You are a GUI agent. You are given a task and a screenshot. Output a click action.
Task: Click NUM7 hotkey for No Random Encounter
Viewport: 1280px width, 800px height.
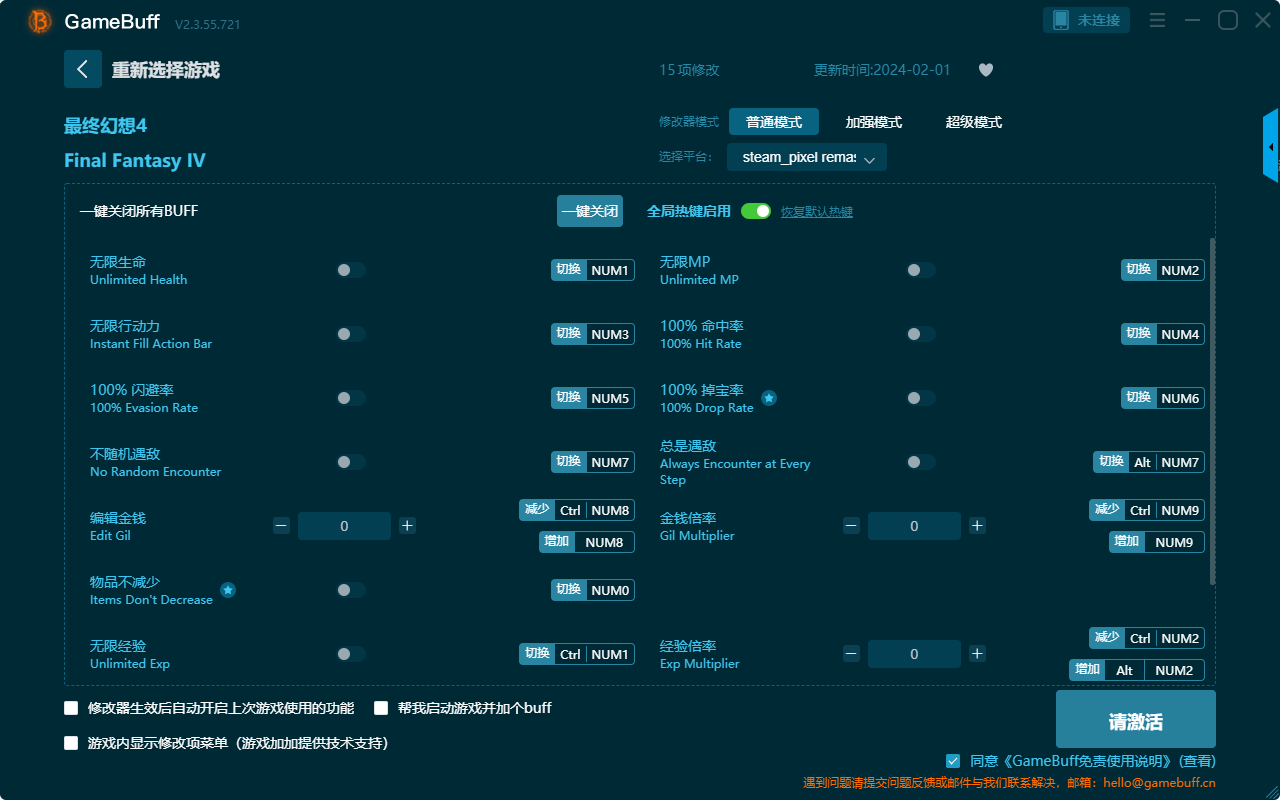point(593,462)
